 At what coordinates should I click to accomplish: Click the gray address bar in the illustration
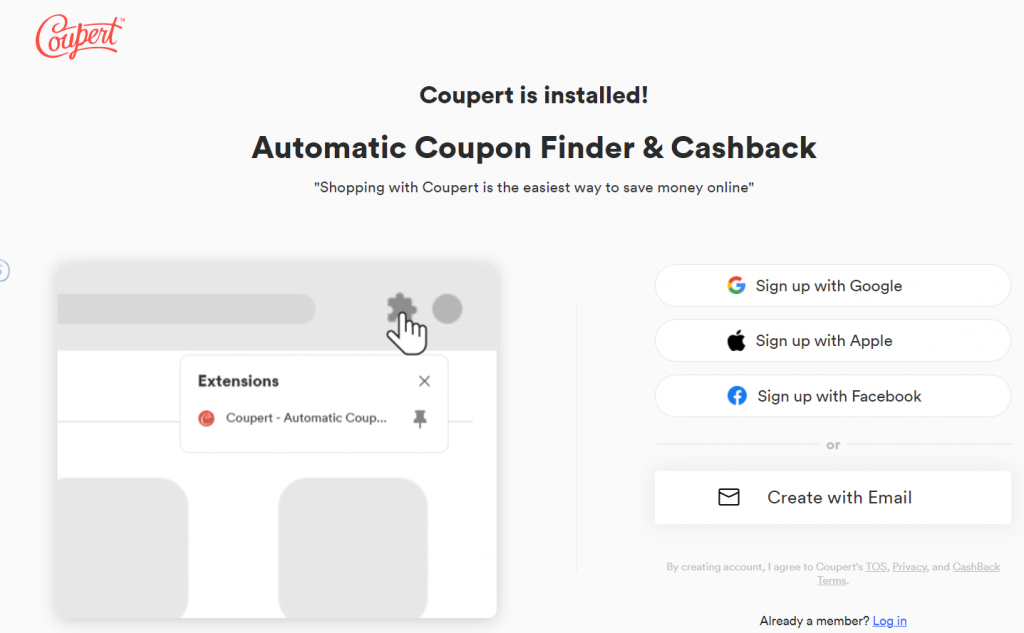186,308
